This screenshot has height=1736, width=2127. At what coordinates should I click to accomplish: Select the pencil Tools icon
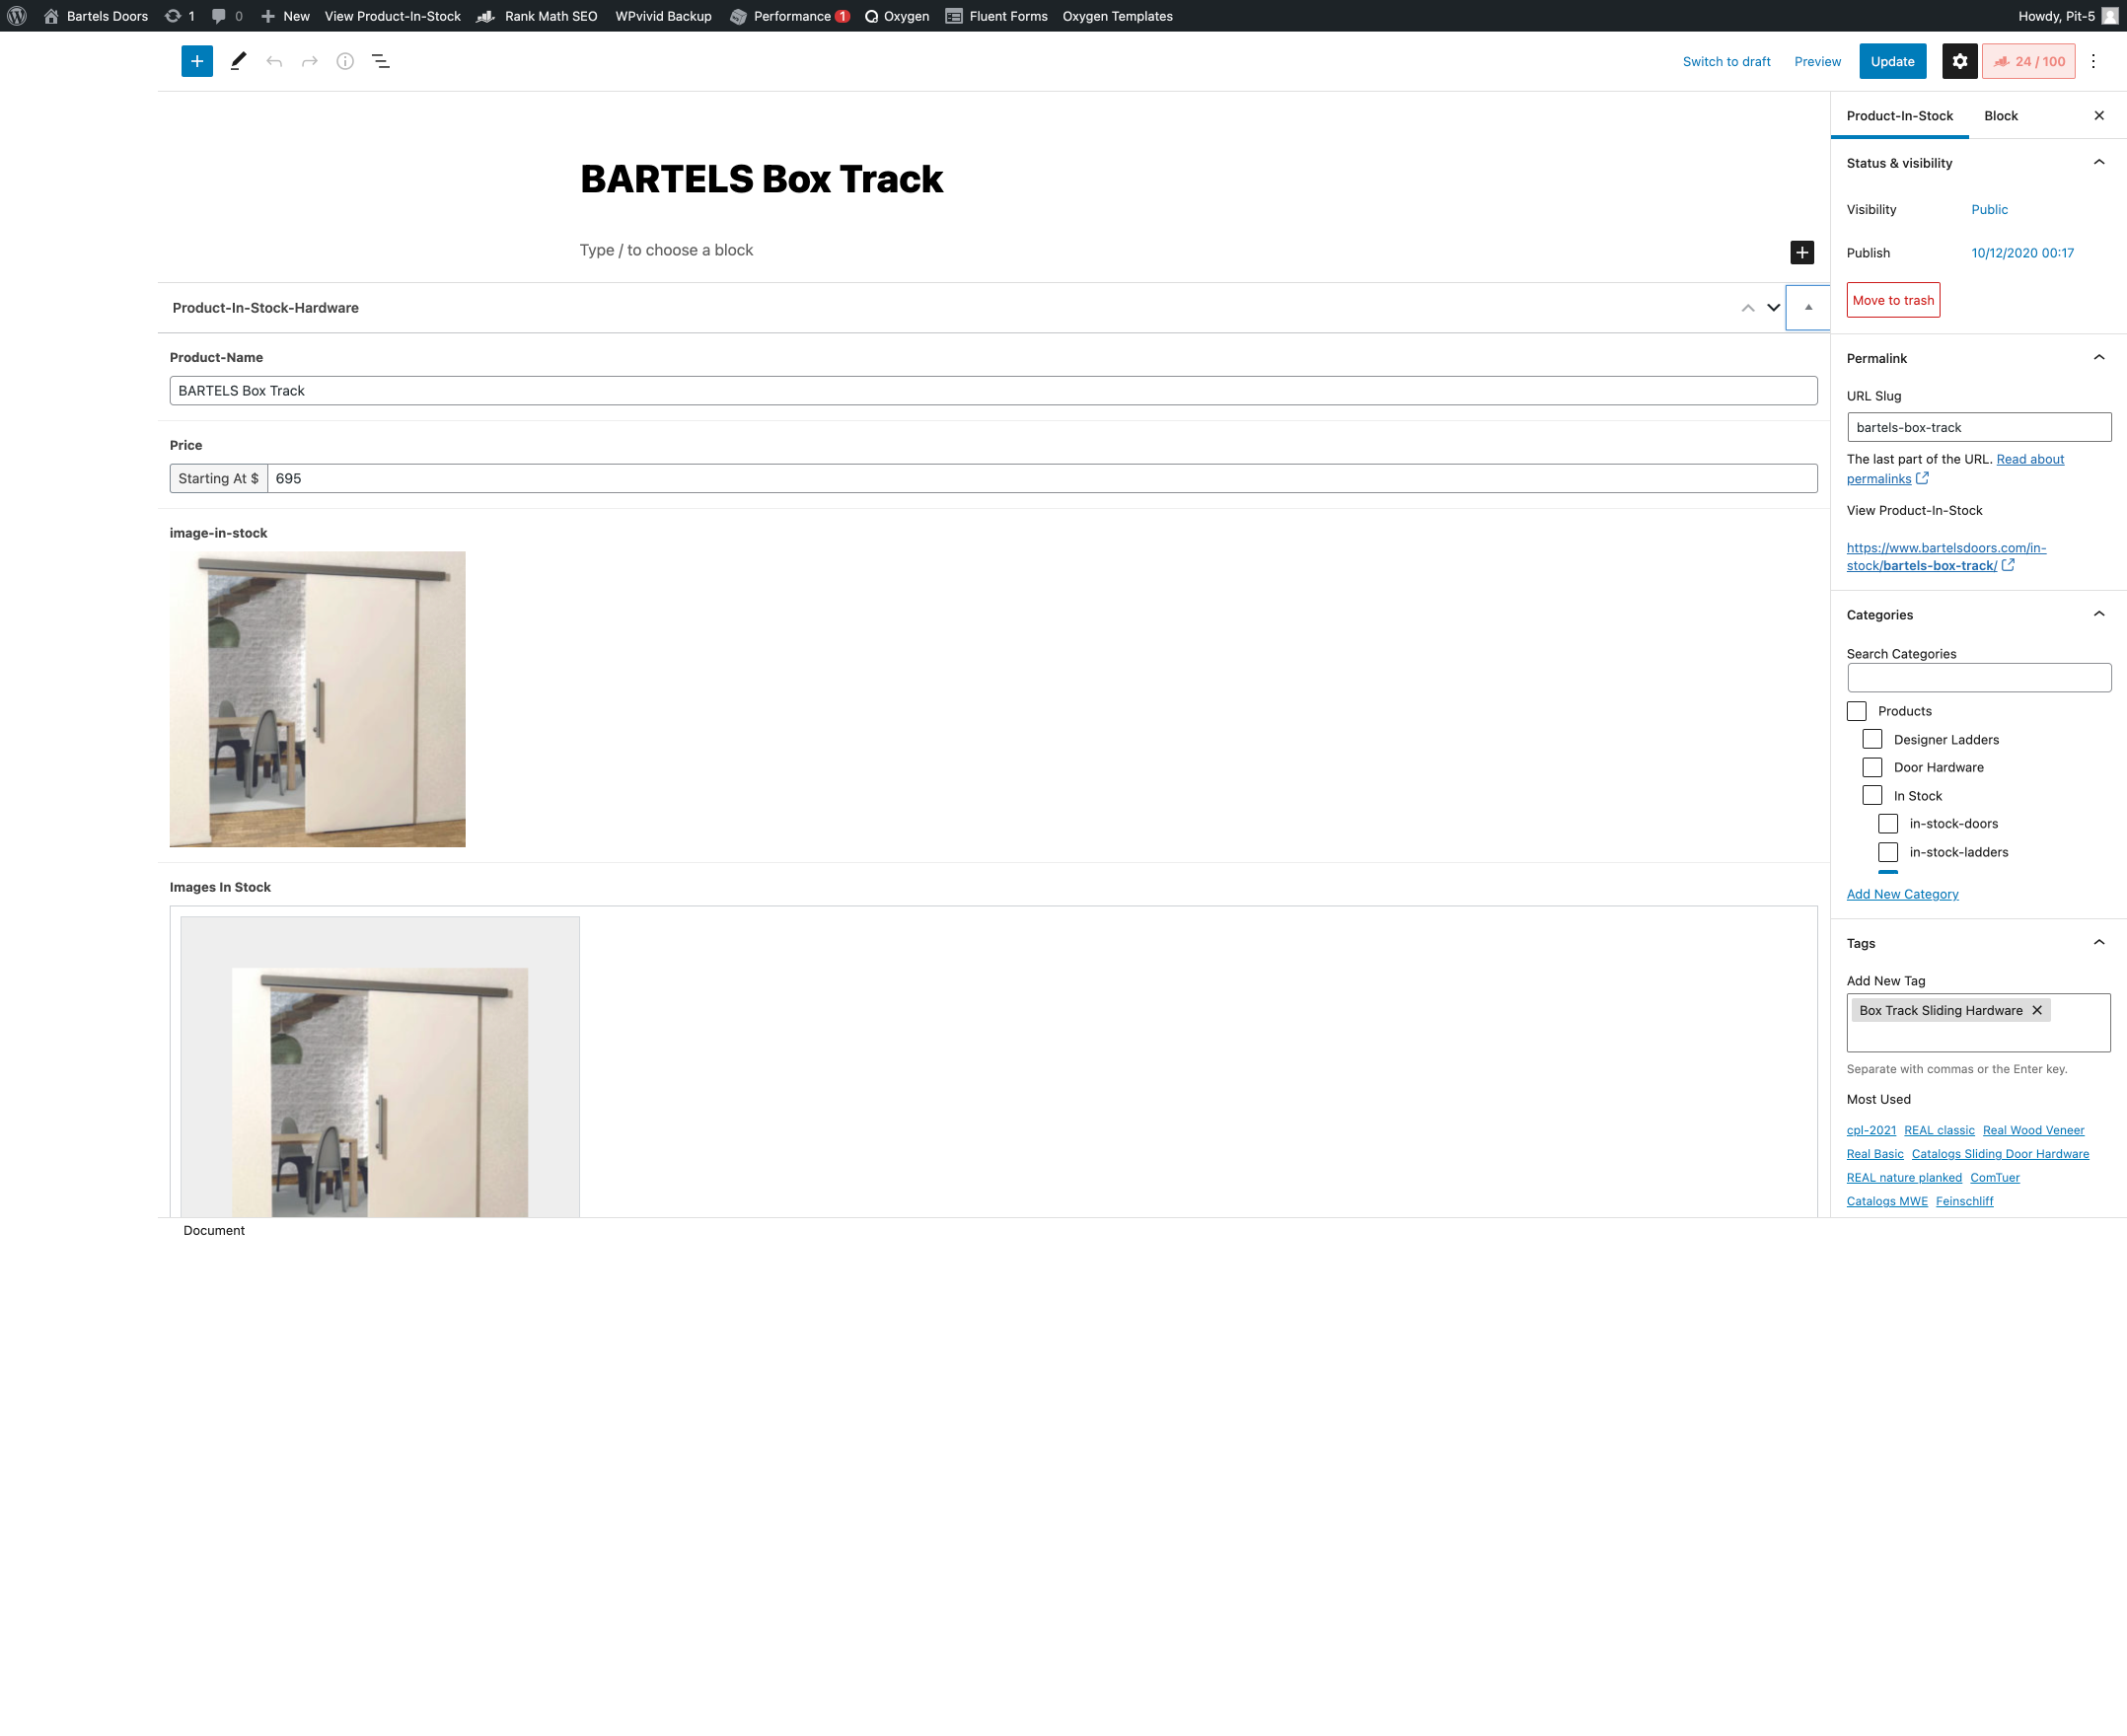(238, 61)
